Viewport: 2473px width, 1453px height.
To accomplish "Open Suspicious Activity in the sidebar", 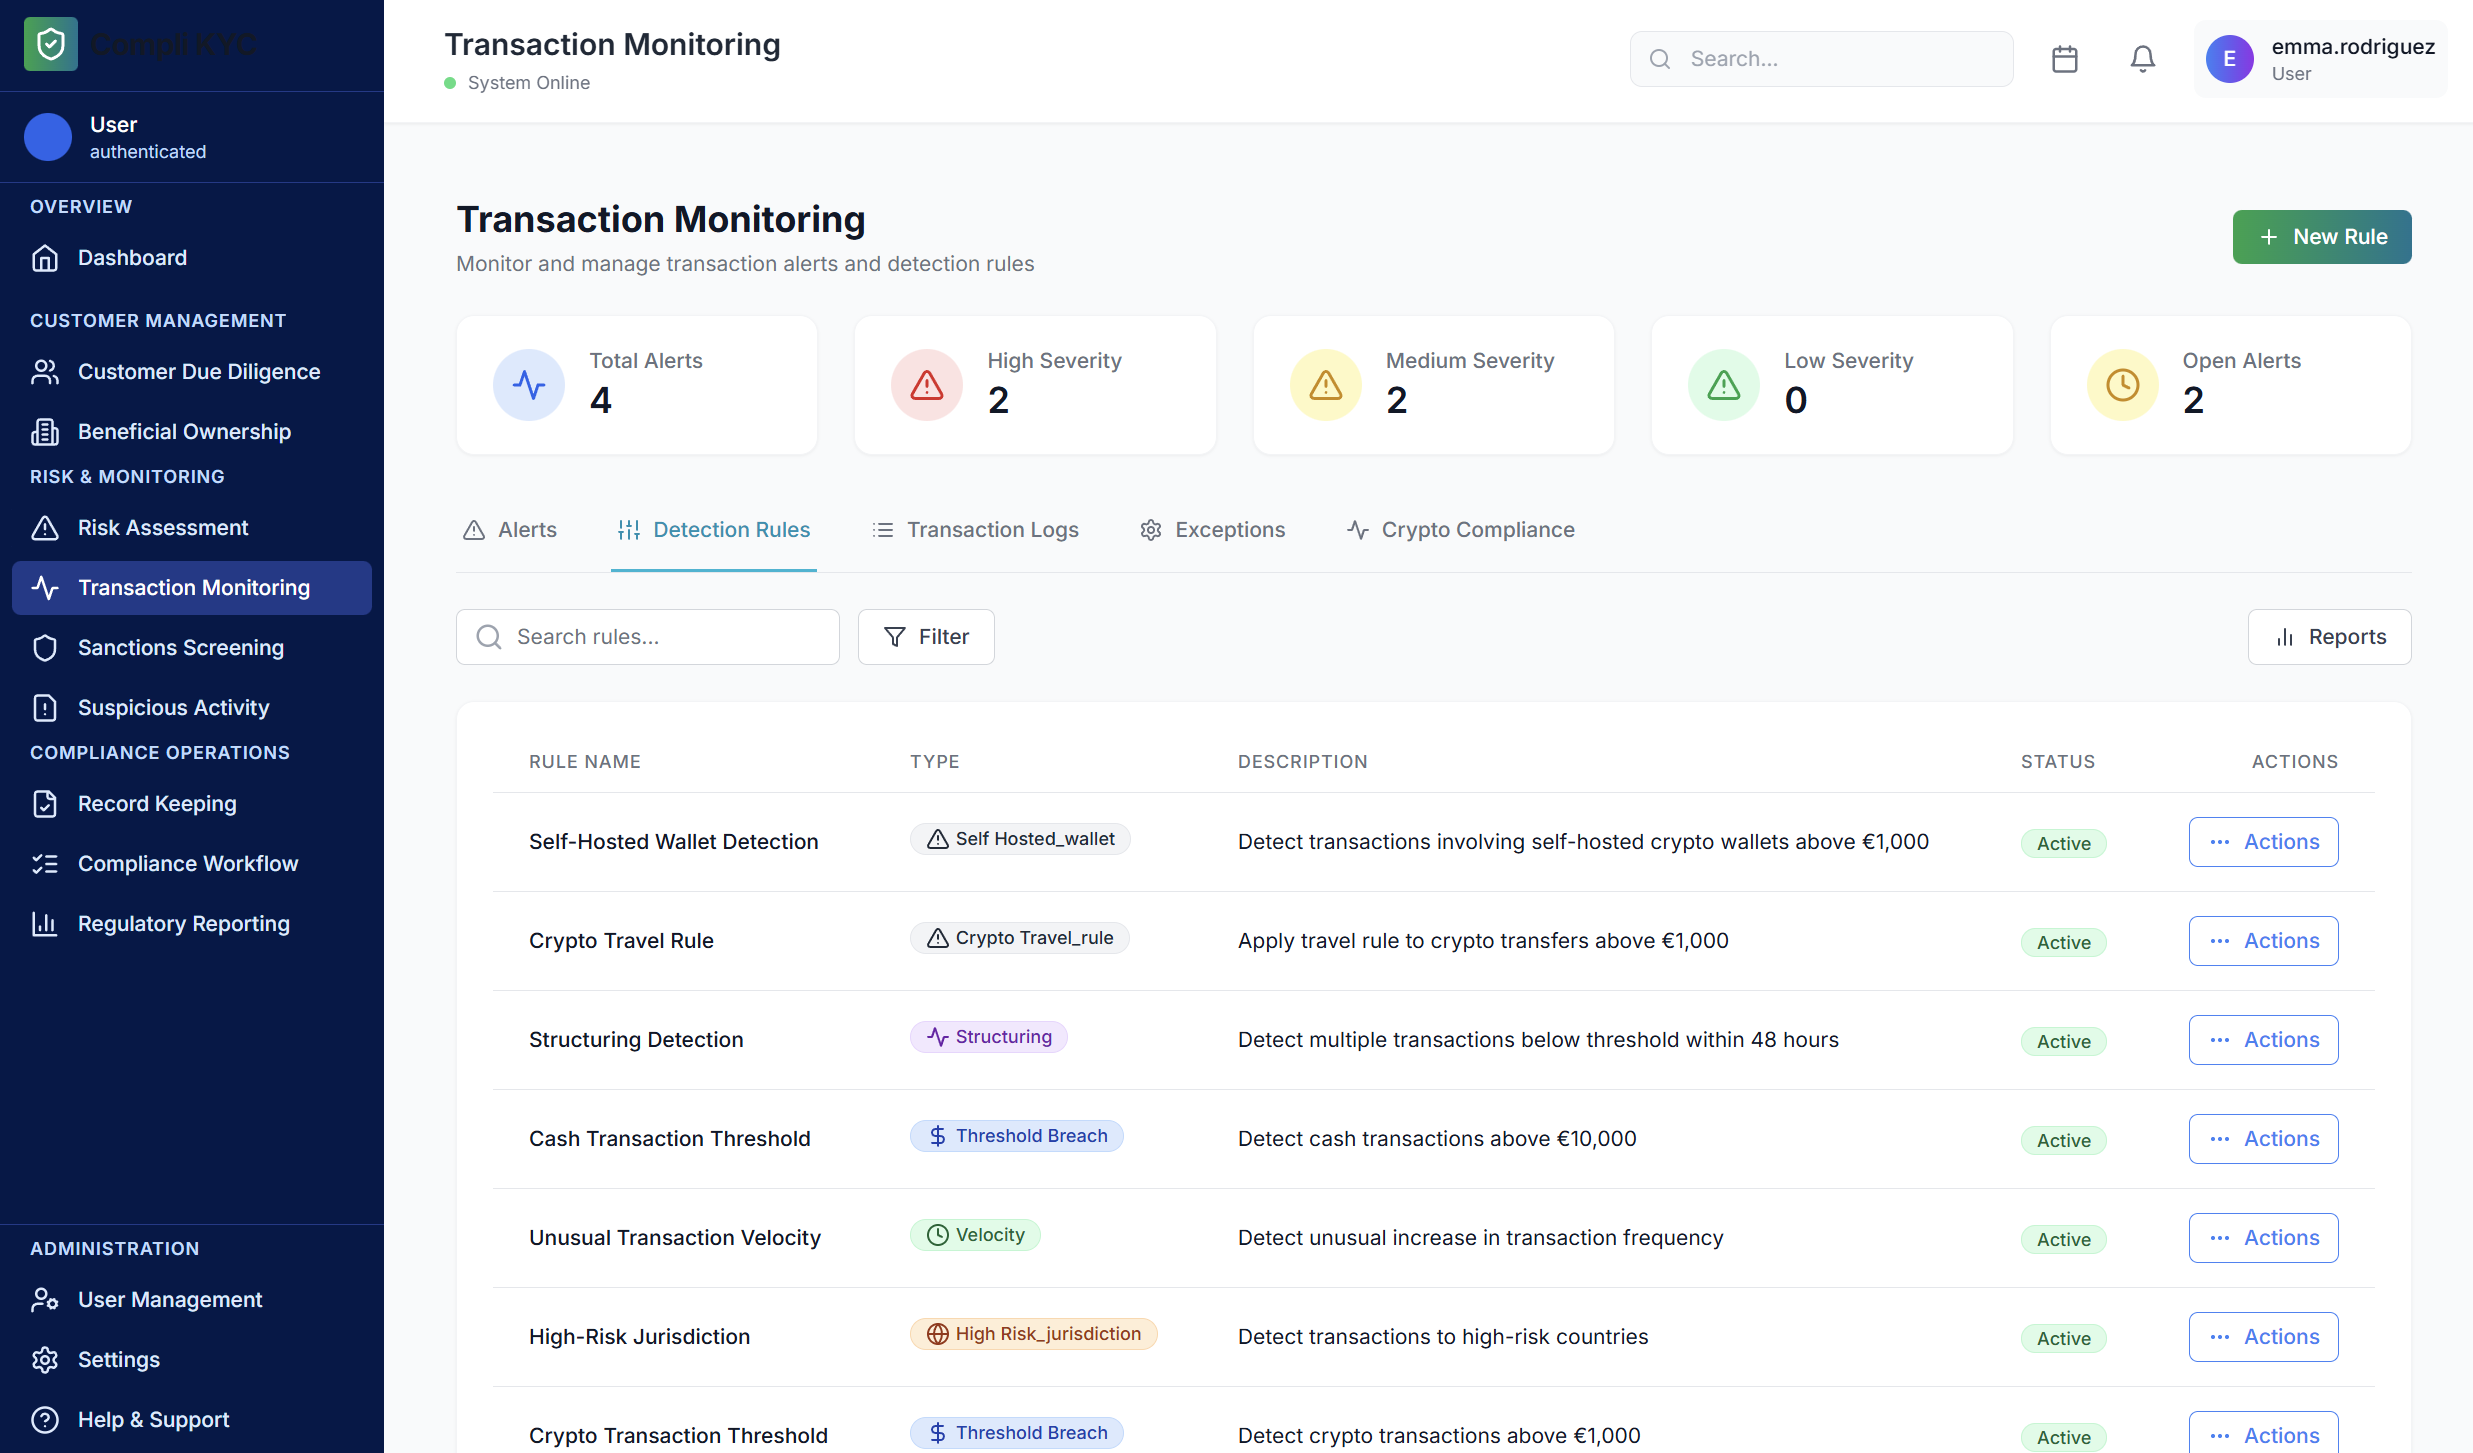I will coord(173,707).
